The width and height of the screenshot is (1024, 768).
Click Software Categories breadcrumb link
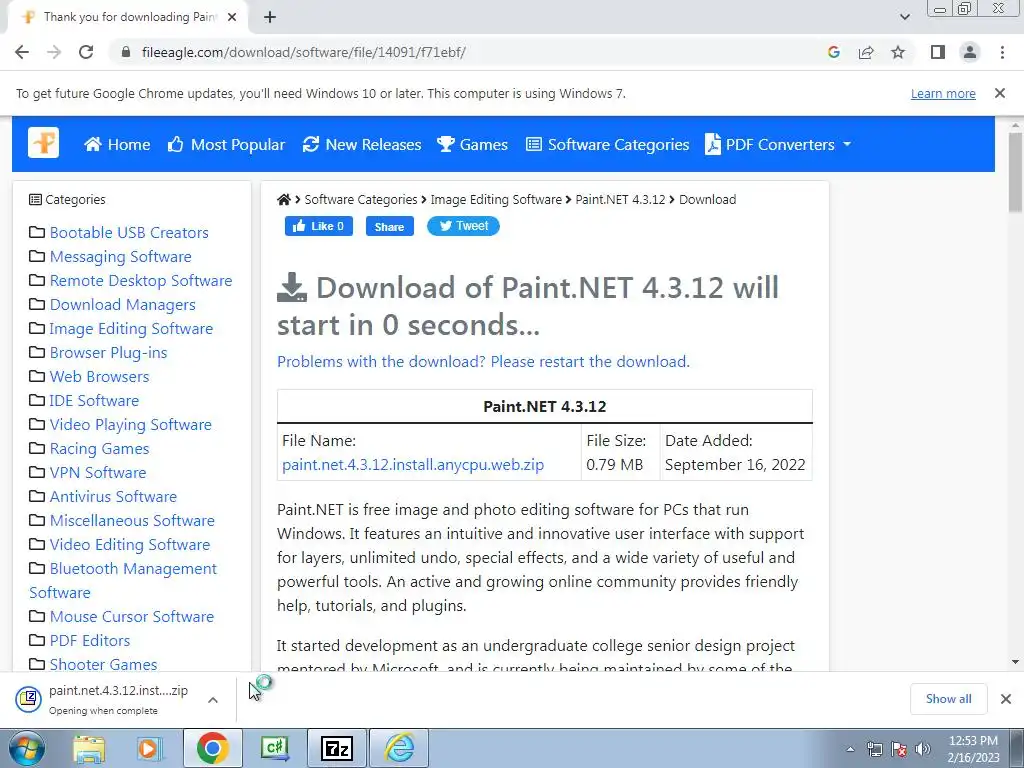(x=360, y=200)
